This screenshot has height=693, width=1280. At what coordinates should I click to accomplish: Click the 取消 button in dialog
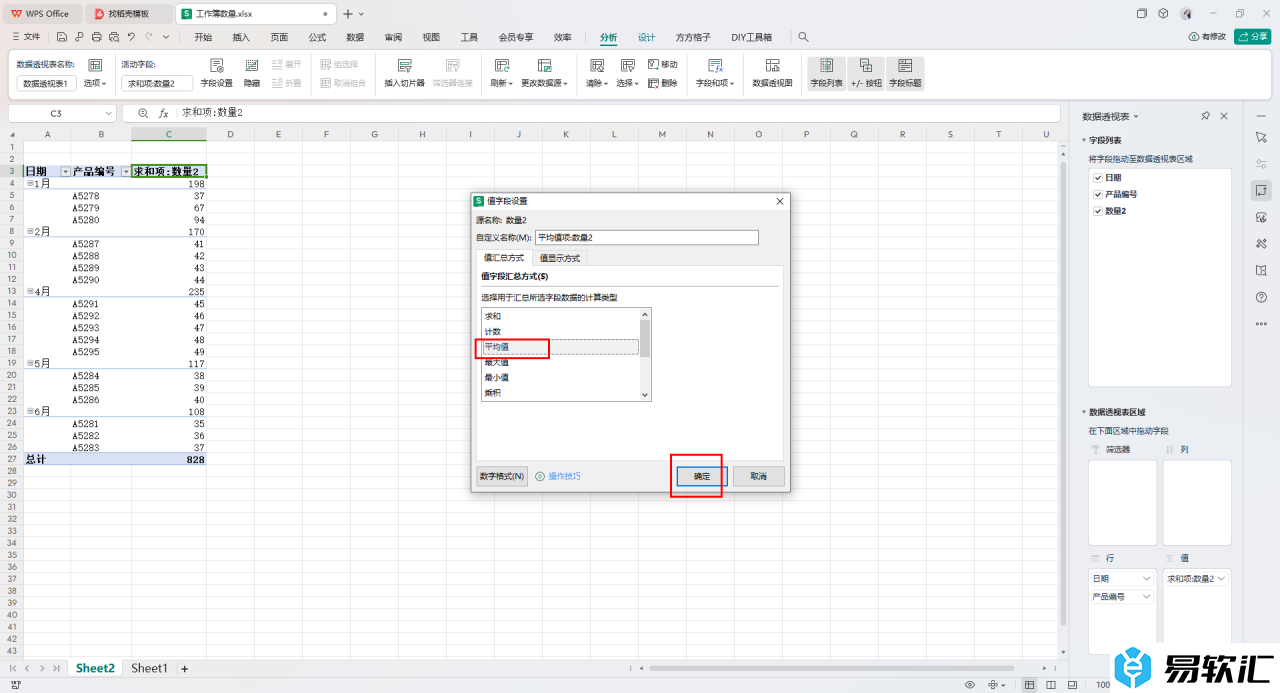[x=758, y=476]
